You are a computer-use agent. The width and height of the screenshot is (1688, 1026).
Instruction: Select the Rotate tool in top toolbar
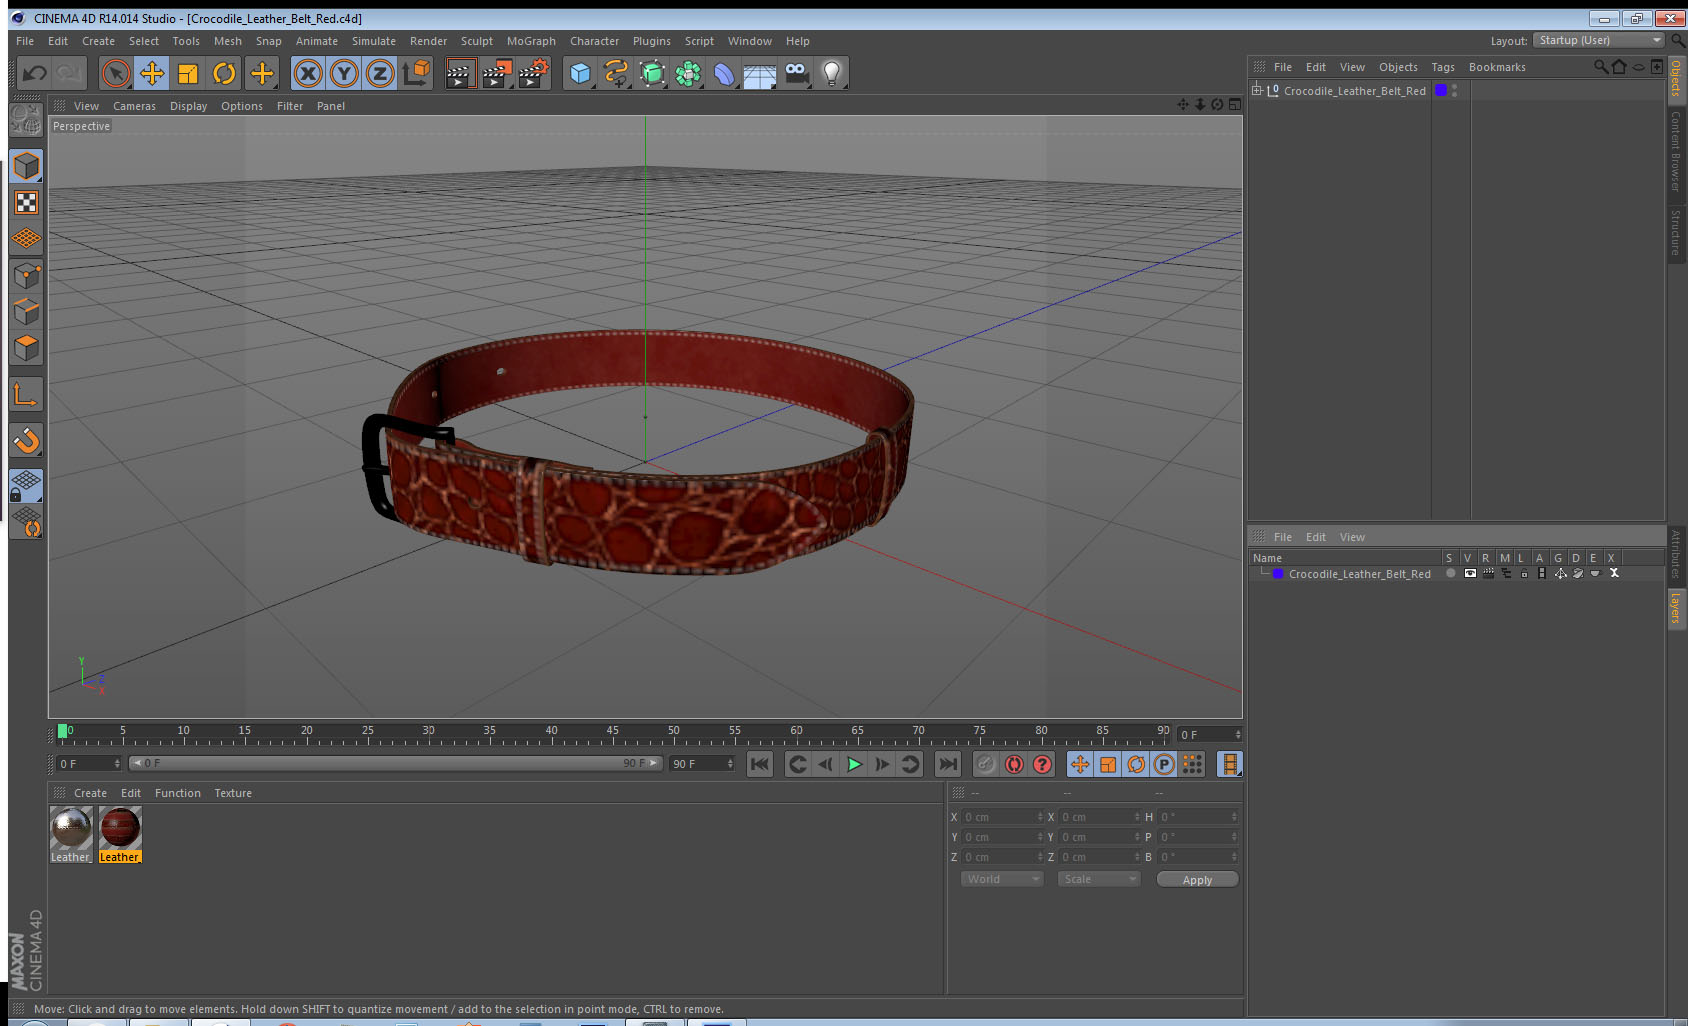[224, 73]
